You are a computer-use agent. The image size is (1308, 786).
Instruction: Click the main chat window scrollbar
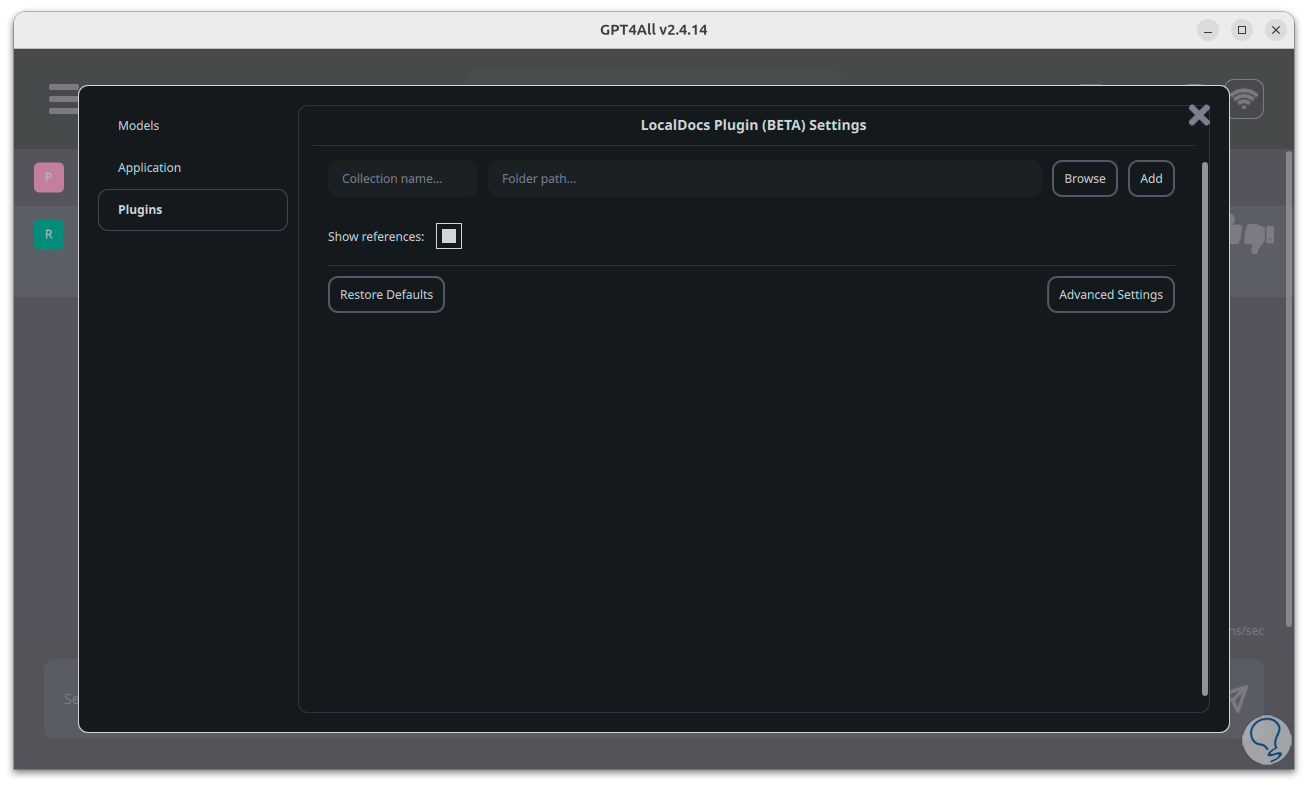tap(1289, 388)
